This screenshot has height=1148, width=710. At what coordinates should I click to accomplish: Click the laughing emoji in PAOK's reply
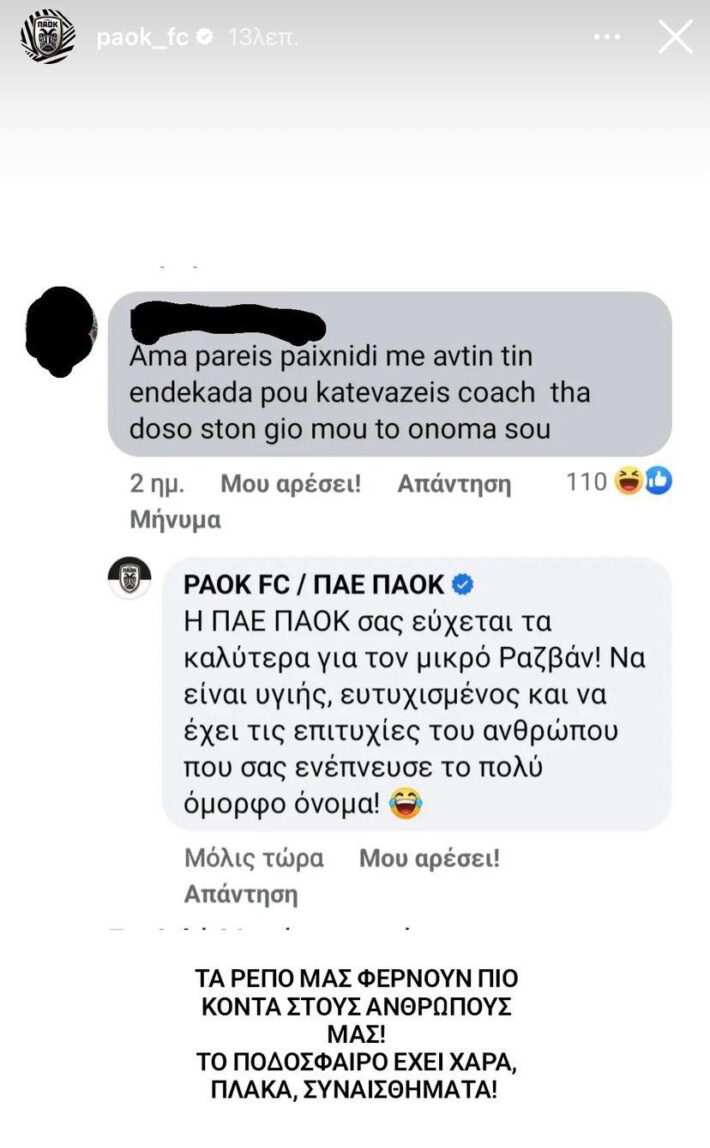(406, 802)
